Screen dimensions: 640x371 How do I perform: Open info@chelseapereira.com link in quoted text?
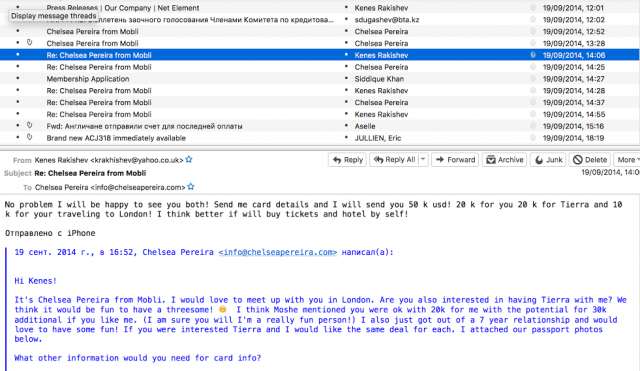click(278, 252)
